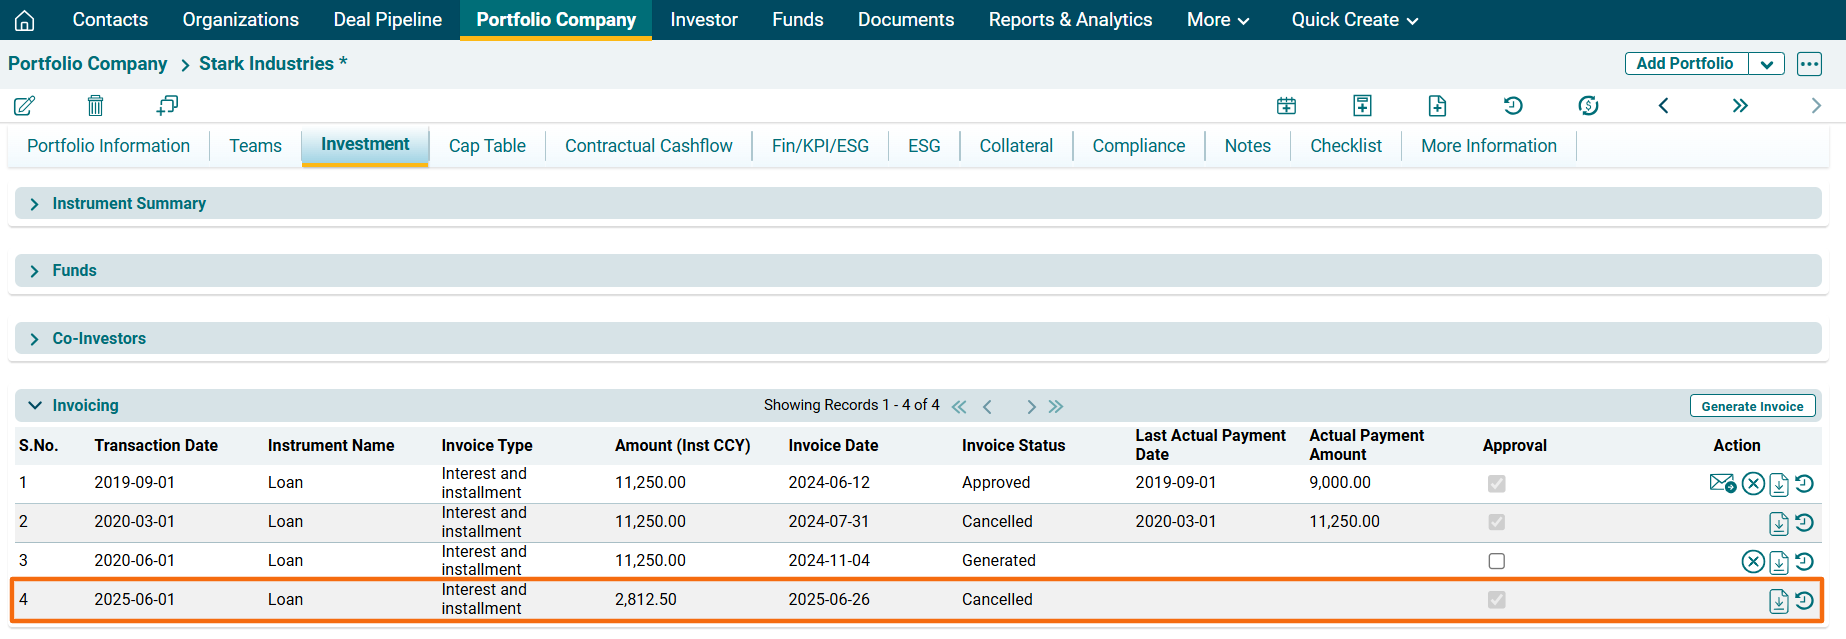Switch to the Cap Table tab
1846x639 pixels.
pos(487,146)
